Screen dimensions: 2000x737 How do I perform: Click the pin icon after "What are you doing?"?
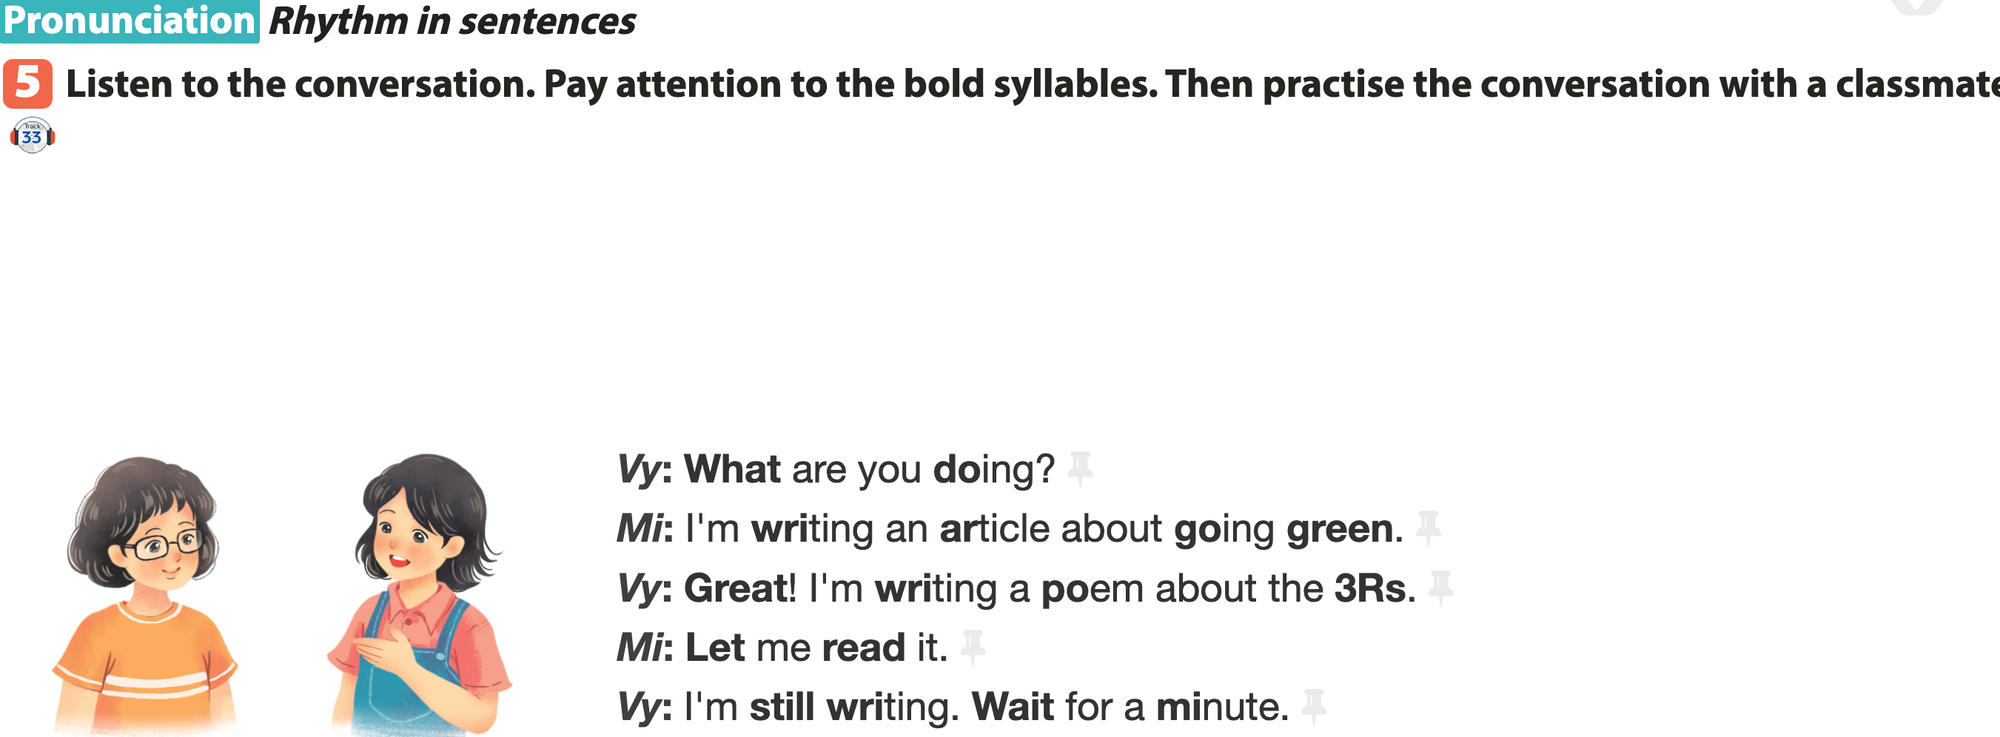click(1079, 468)
